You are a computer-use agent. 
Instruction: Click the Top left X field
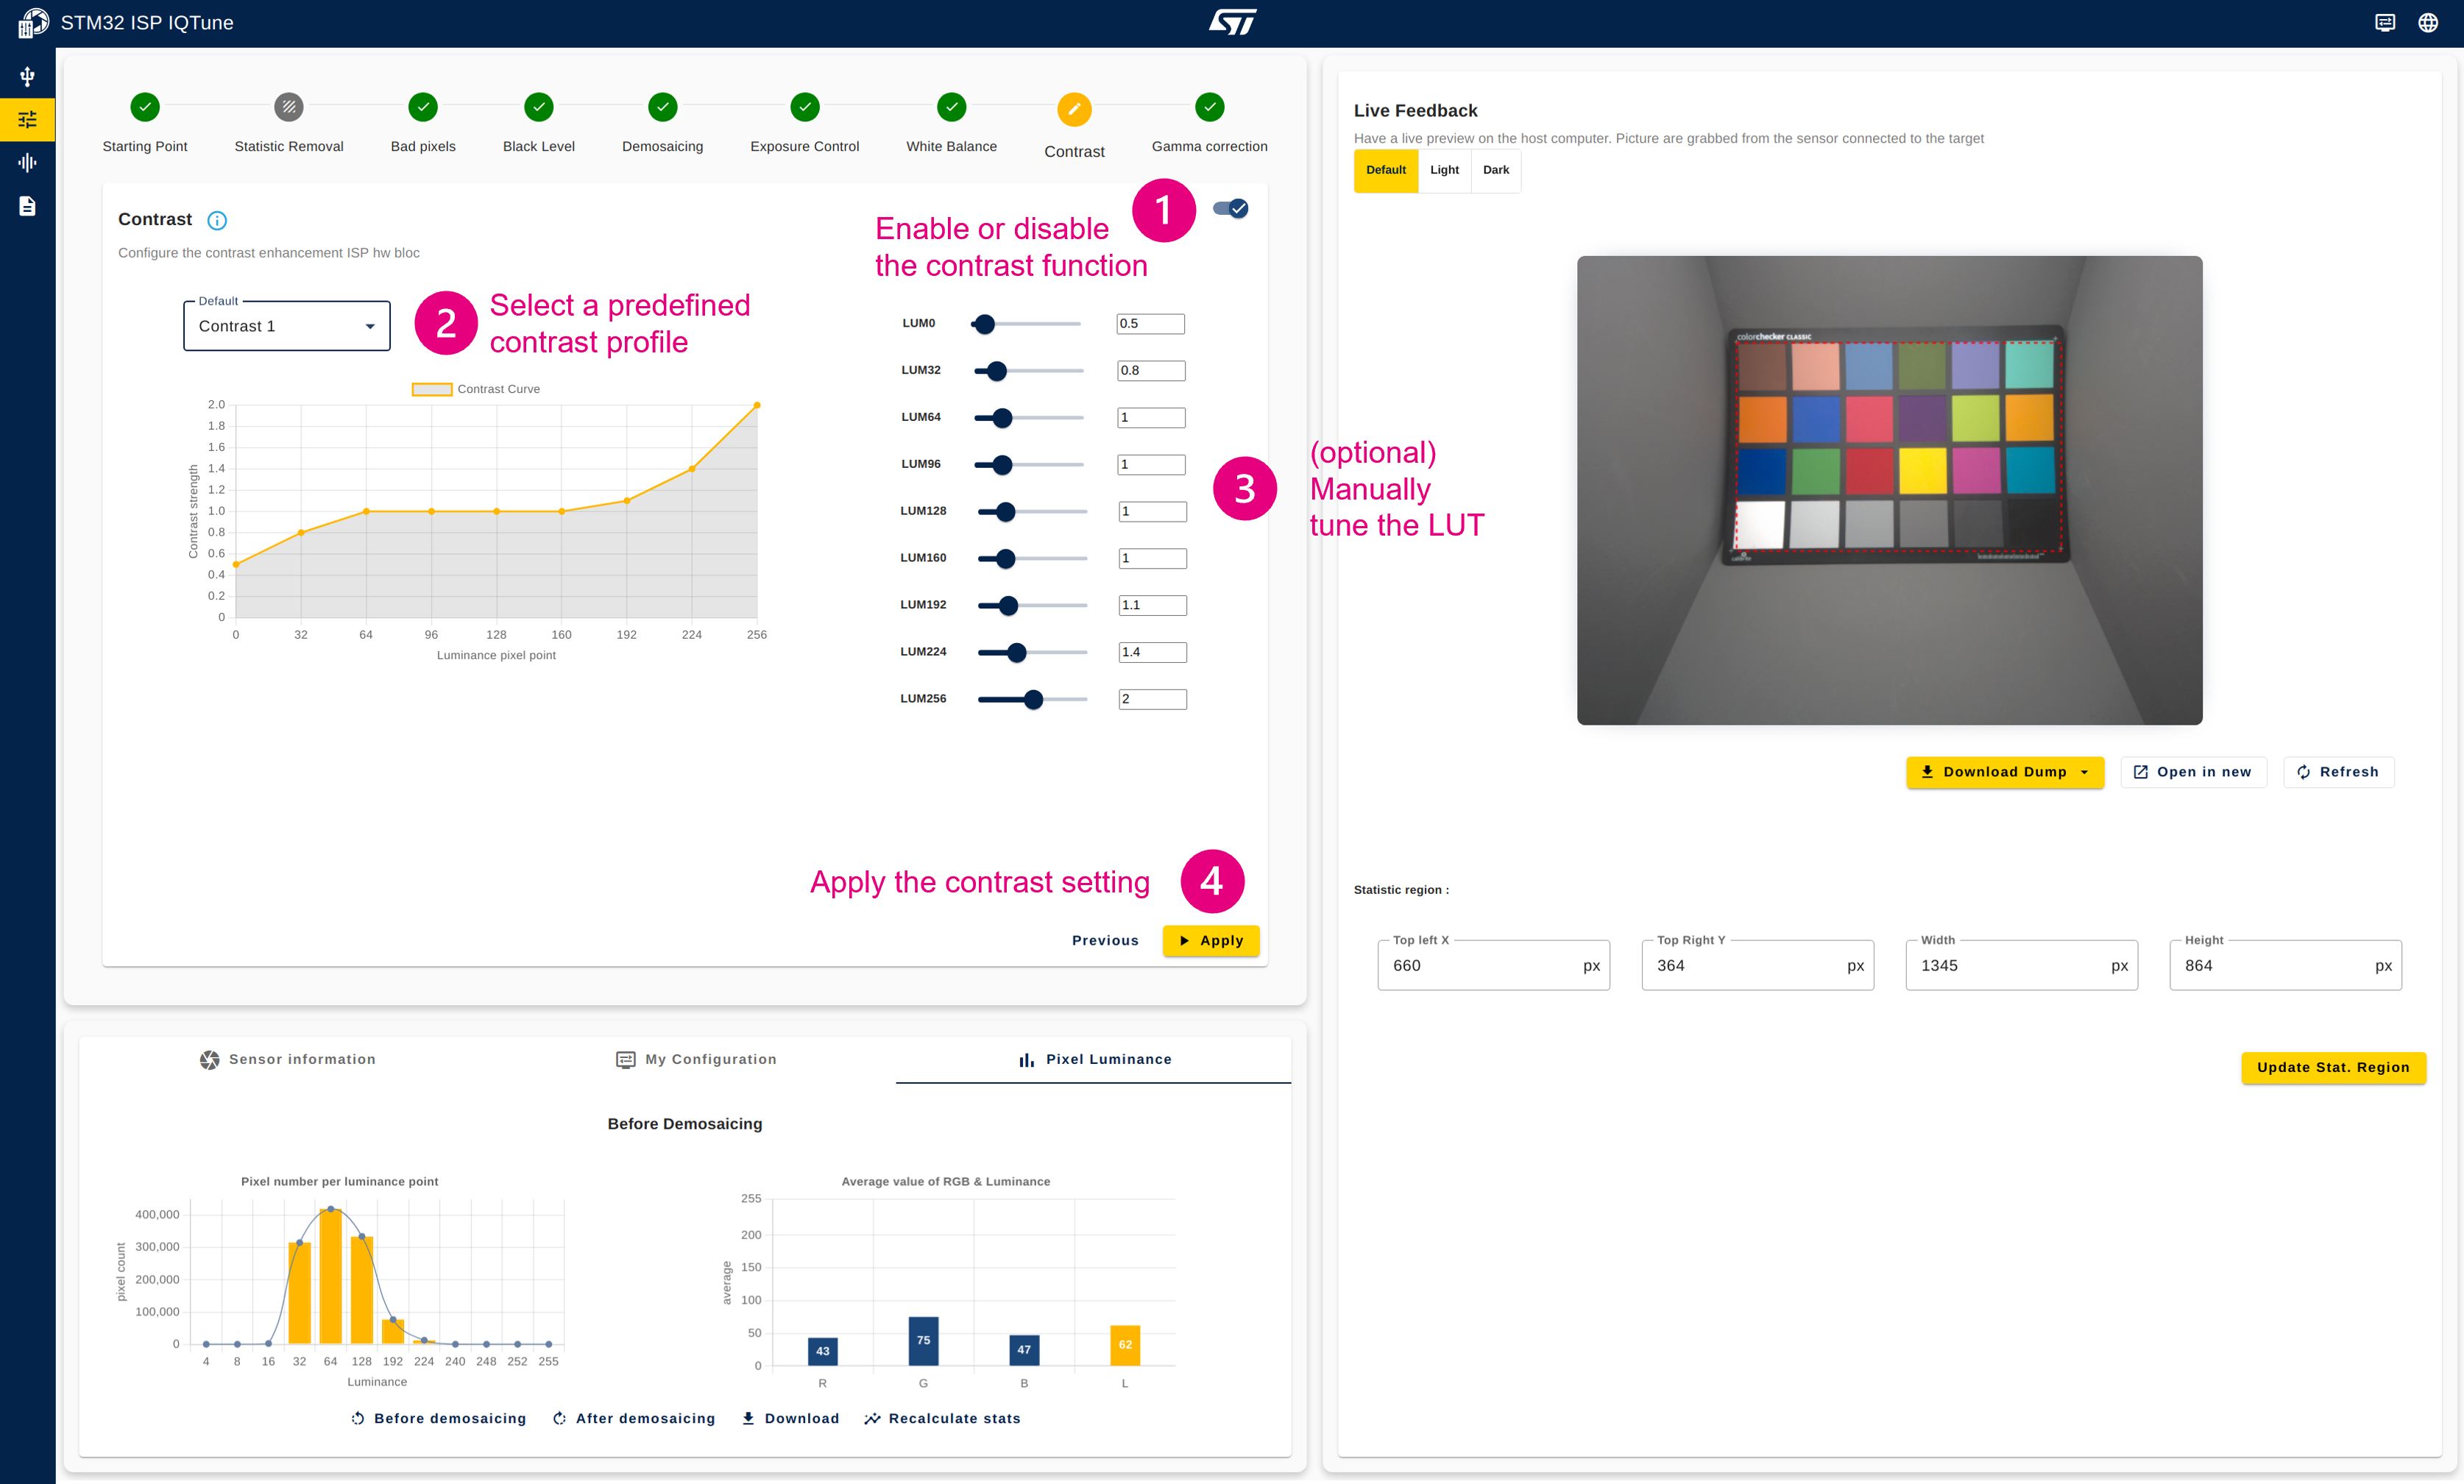pyautogui.click(x=1494, y=966)
